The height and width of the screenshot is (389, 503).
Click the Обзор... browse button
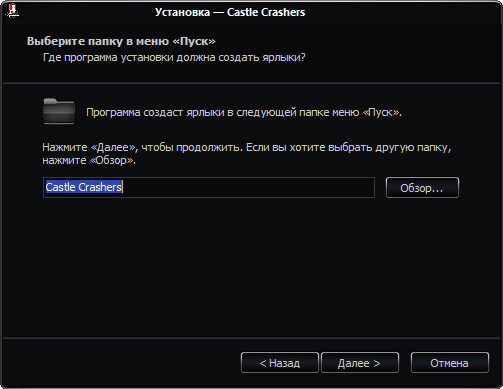(x=422, y=188)
